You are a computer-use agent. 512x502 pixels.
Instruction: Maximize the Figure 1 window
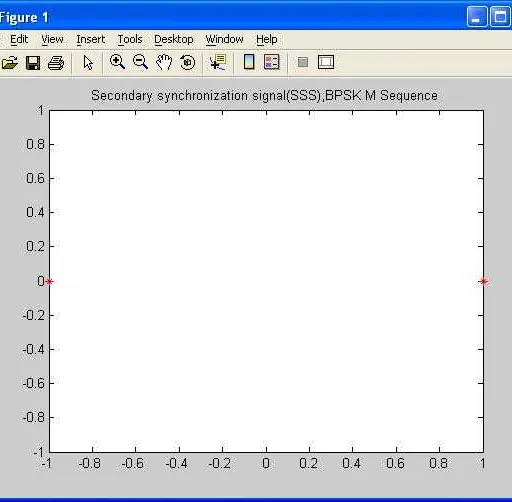pyautogui.click(x=500, y=17)
